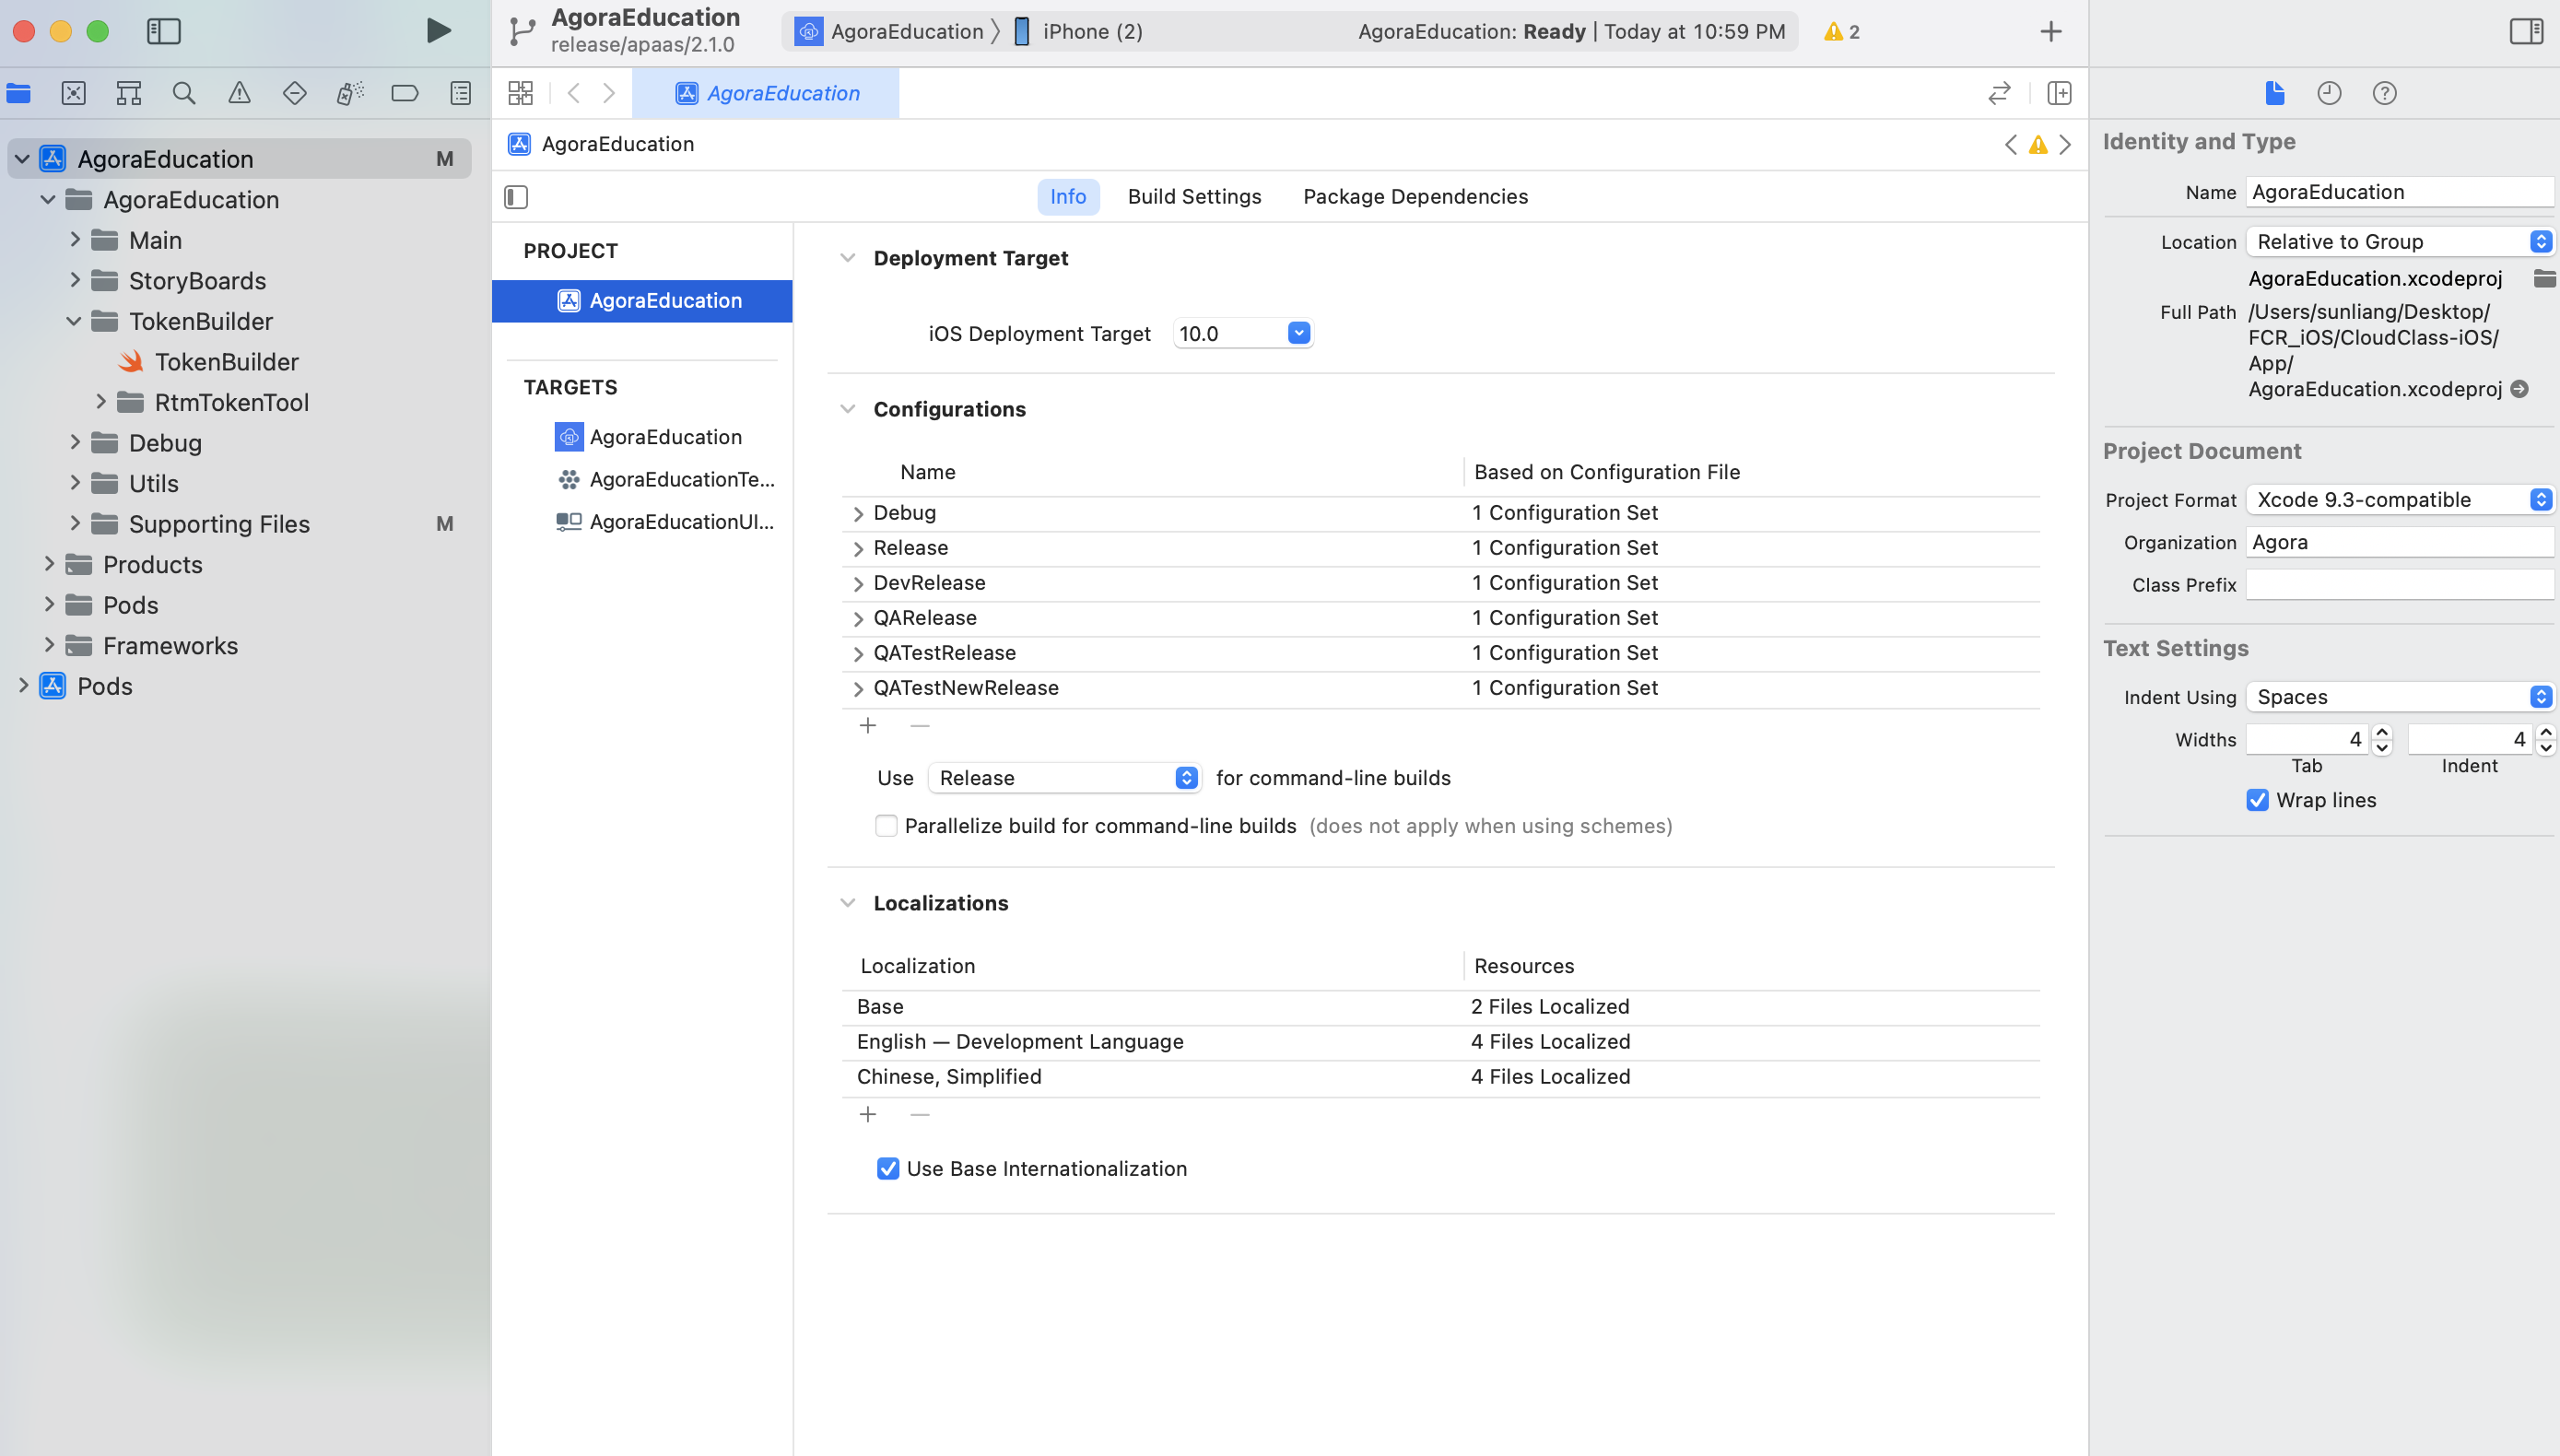The height and width of the screenshot is (1456, 2560).
Task: Click the plus button in the toolbar
Action: tap(2051, 31)
